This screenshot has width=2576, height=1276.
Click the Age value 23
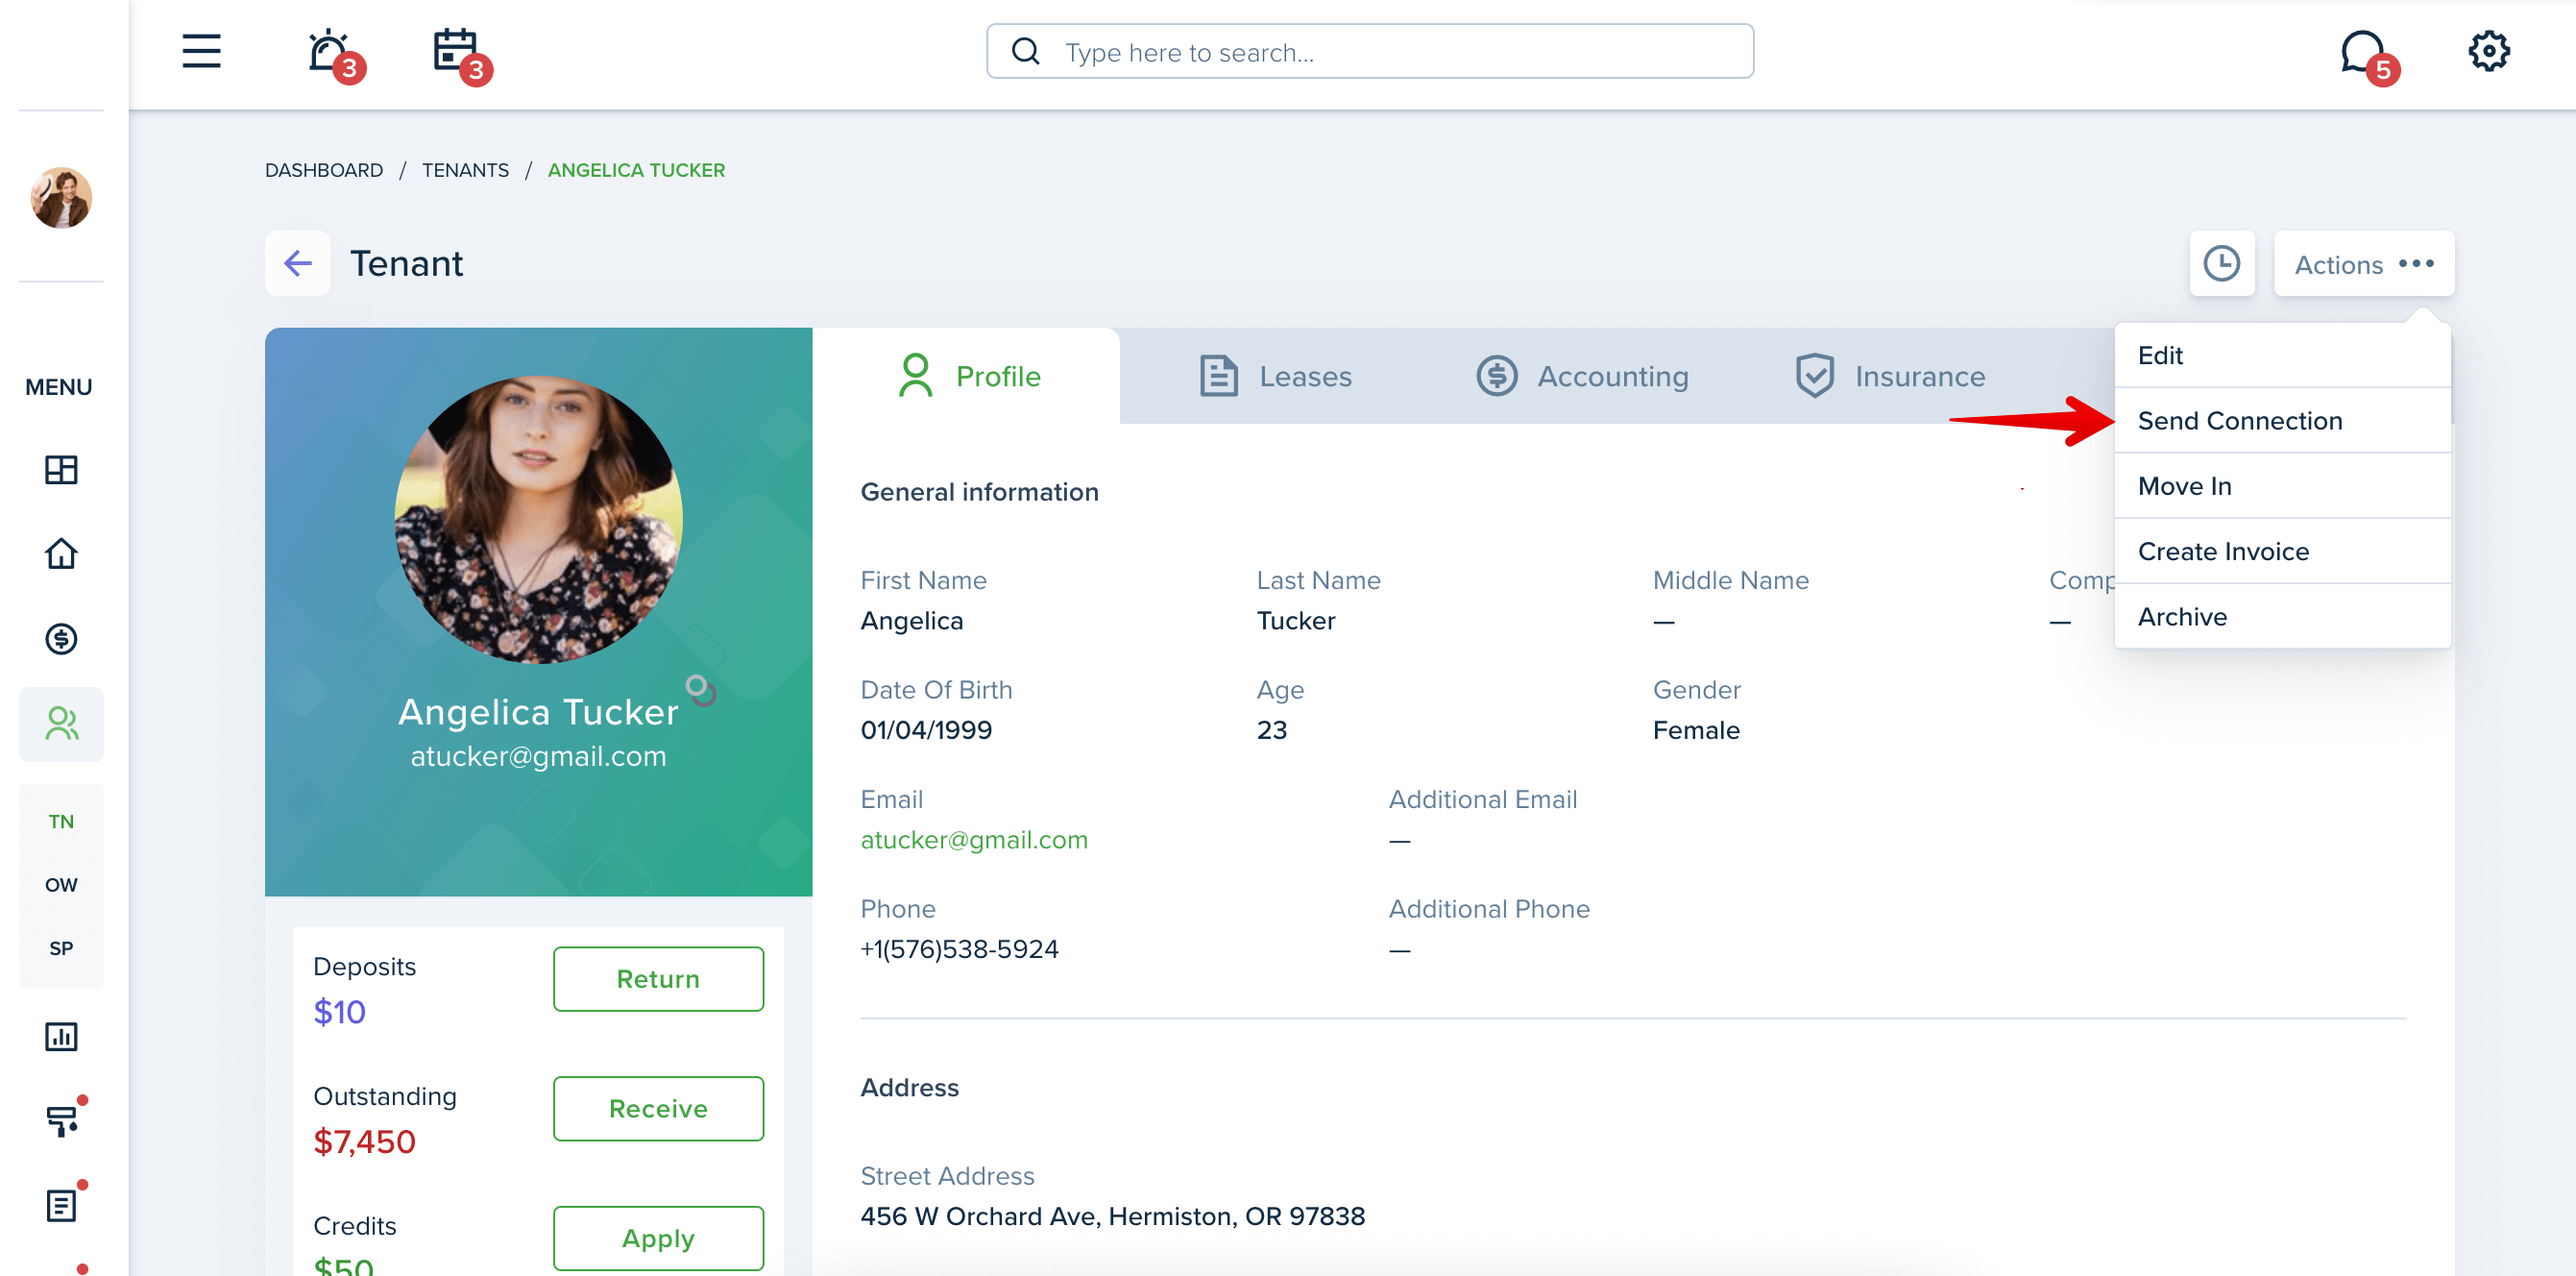point(1271,729)
